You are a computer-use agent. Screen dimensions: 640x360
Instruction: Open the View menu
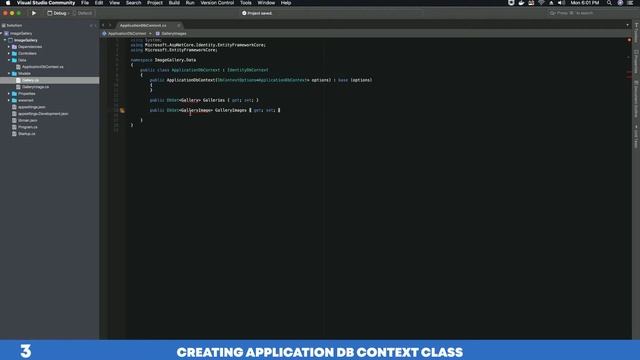[x=114, y=3]
